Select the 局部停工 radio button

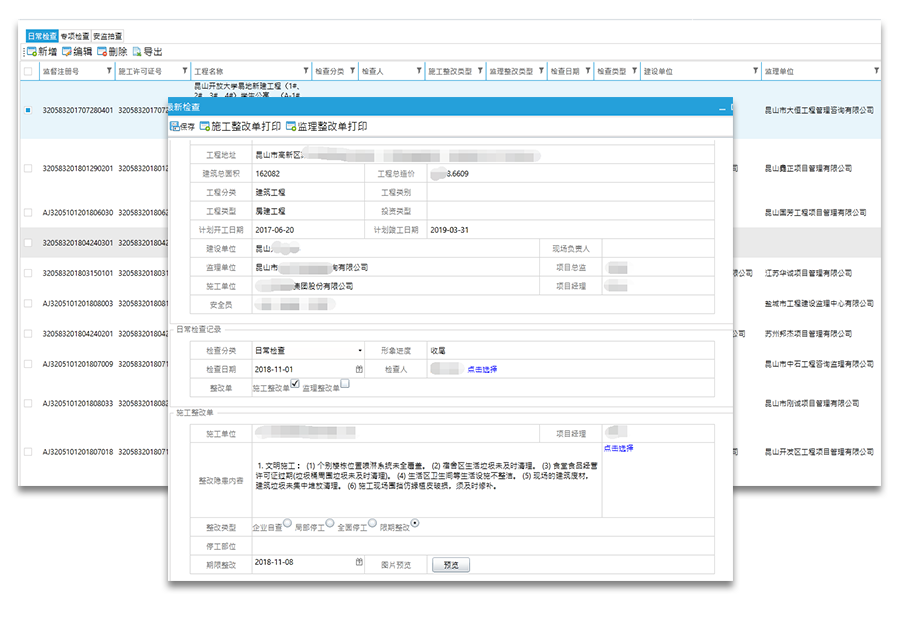[x=330, y=523]
